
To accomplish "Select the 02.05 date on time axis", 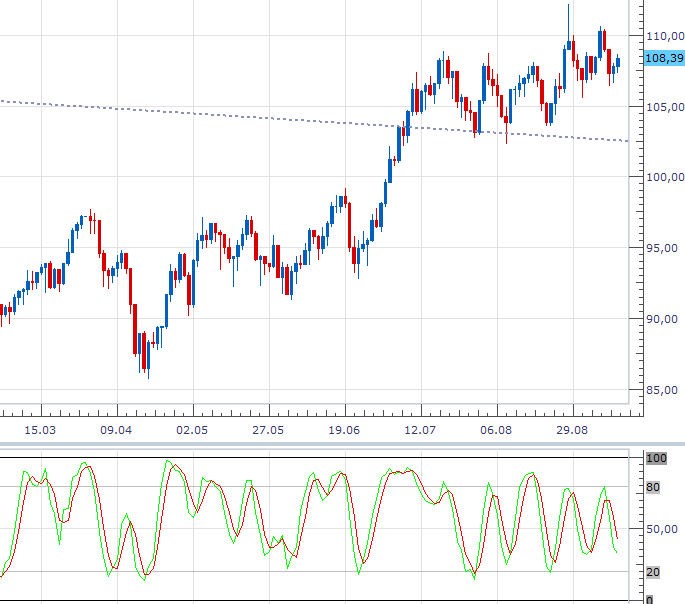I will (191, 429).
